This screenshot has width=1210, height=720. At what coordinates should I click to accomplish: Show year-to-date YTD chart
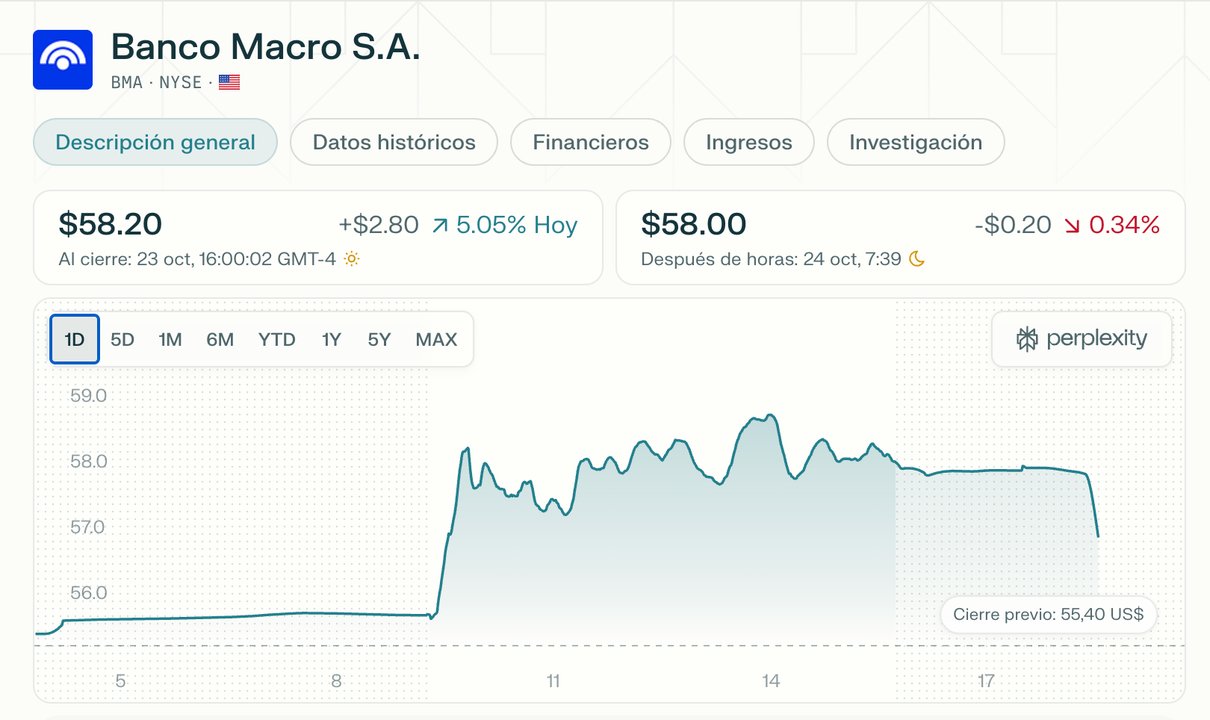tap(277, 339)
